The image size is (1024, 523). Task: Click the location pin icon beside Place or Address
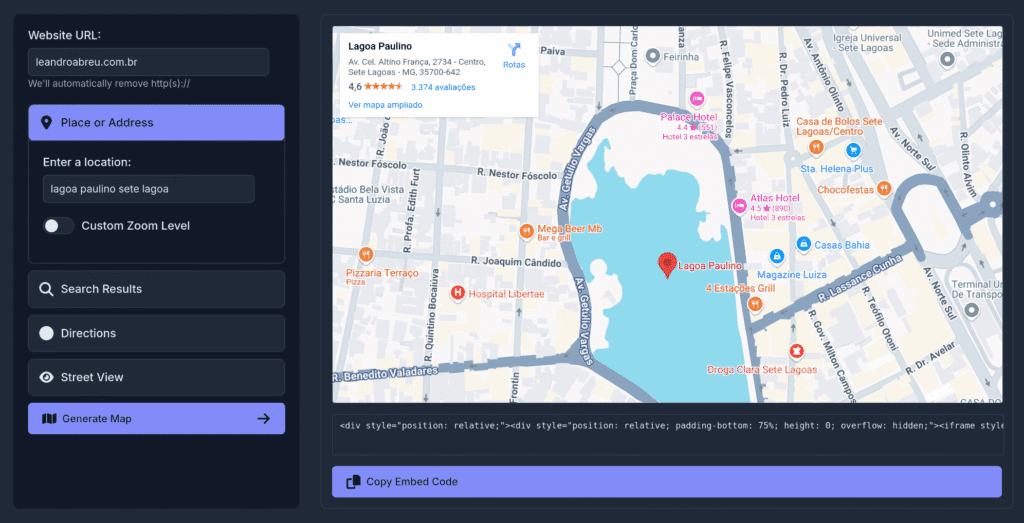(x=46, y=123)
